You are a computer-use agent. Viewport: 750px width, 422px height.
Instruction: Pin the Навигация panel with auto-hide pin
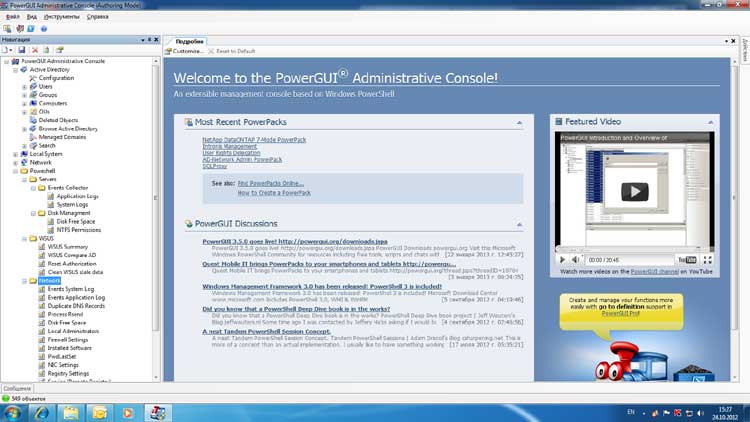click(x=149, y=40)
